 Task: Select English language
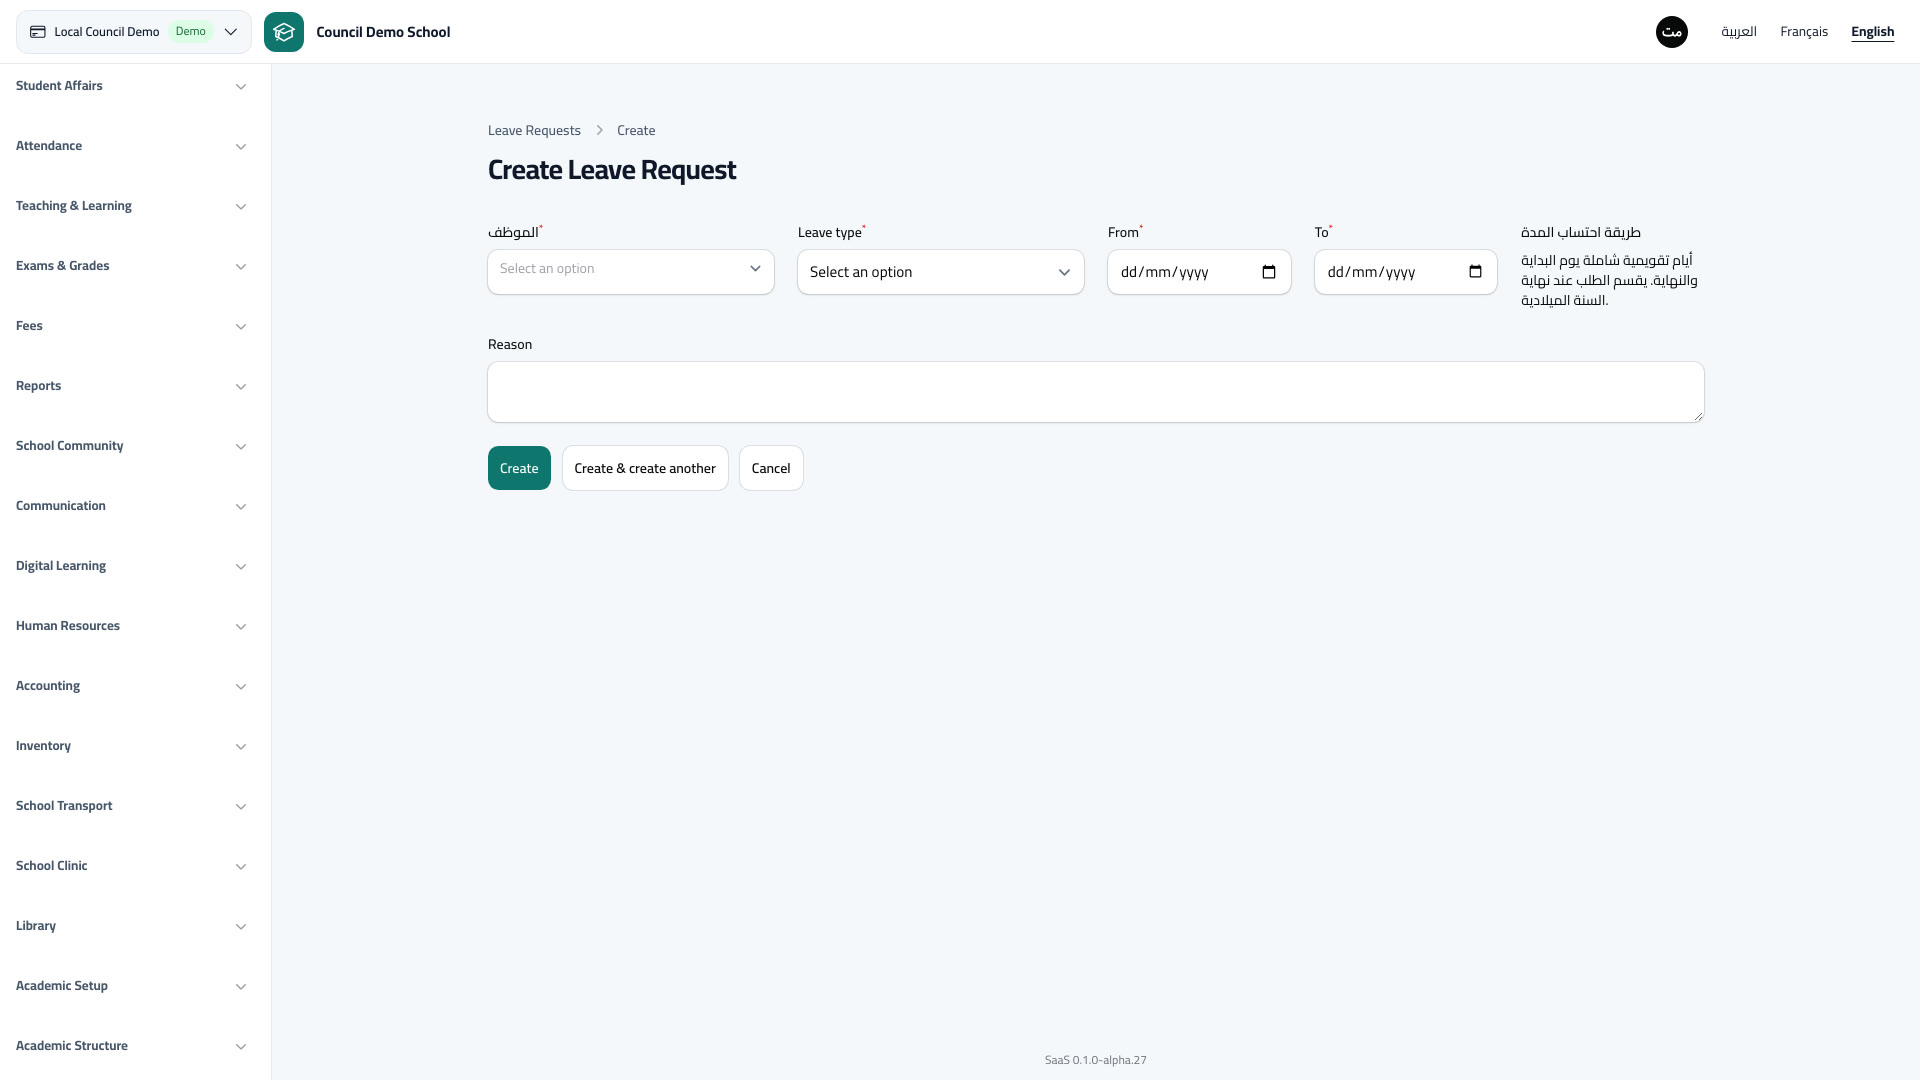click(x=1872, y=32)
